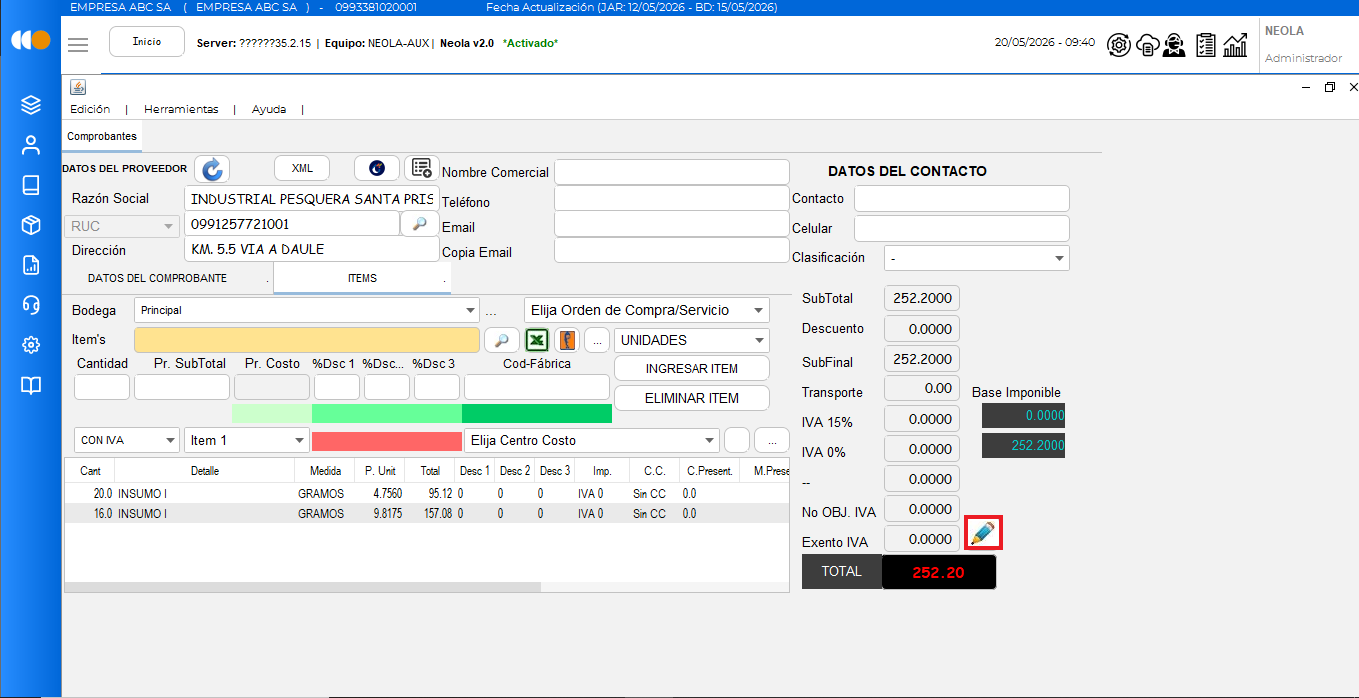Switch to DATOS DEL COMPROBANTE tab
Screen dimensions: 1359x698
(x=157, y=278)
